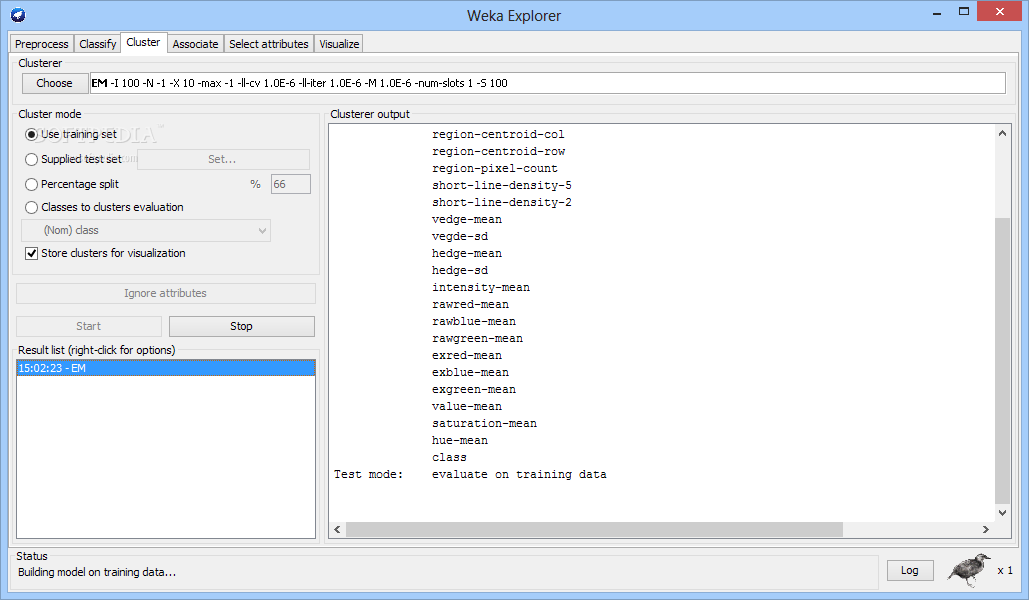Image resolution: width=1029 pixels, height=600 pixels.
Task: Select Supplied test set radio button
Action: [31, 160]
